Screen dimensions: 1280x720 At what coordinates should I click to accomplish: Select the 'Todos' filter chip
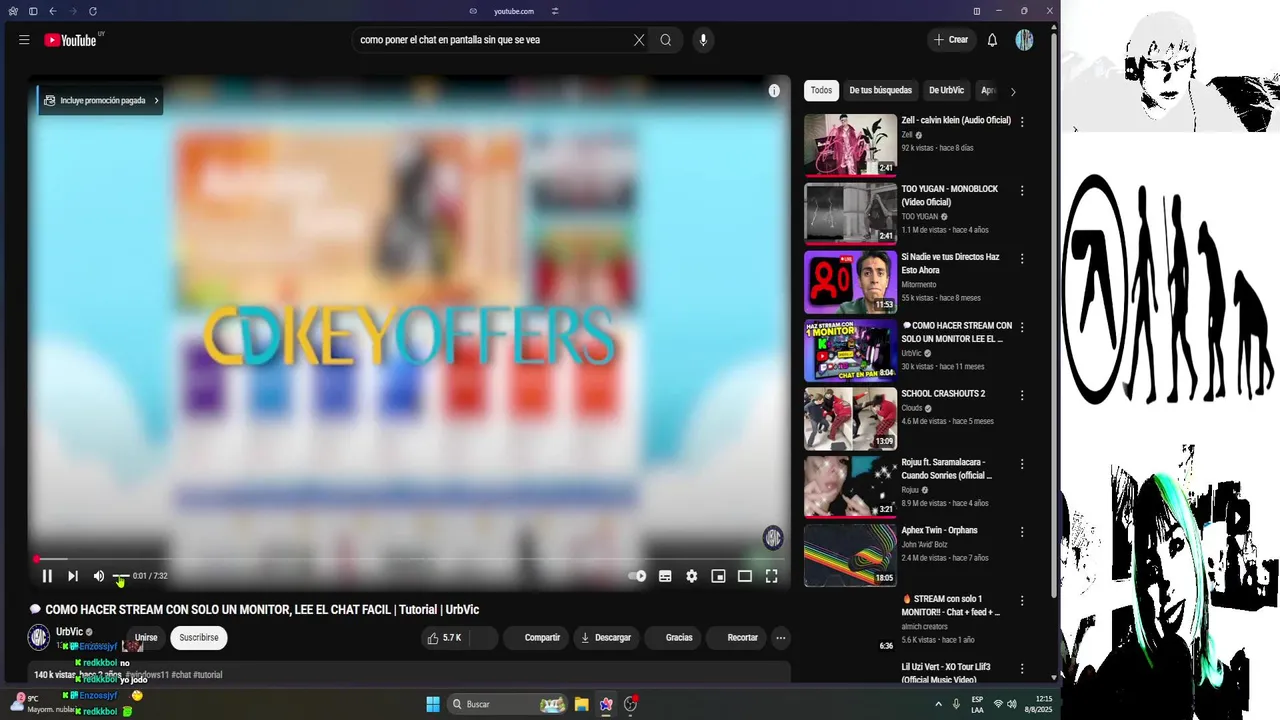click(x=821, y=90)
